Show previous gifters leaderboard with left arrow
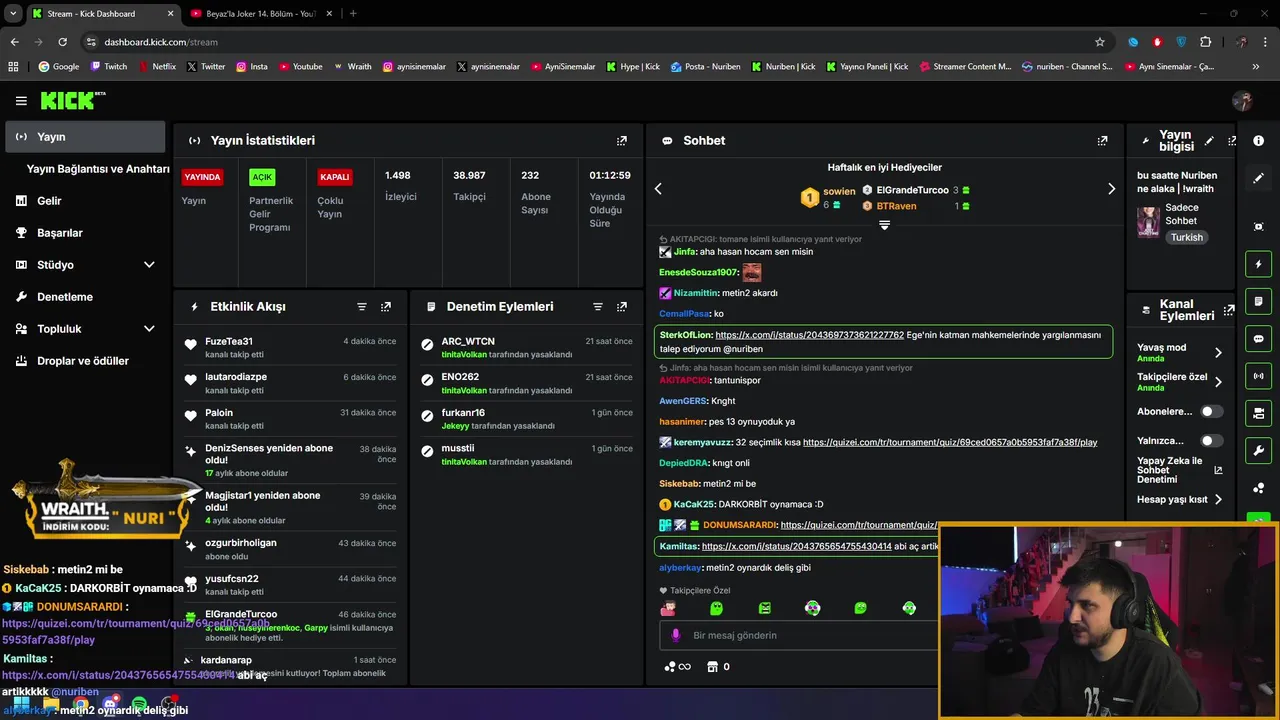1280x720 pixels. click(658, 189)
